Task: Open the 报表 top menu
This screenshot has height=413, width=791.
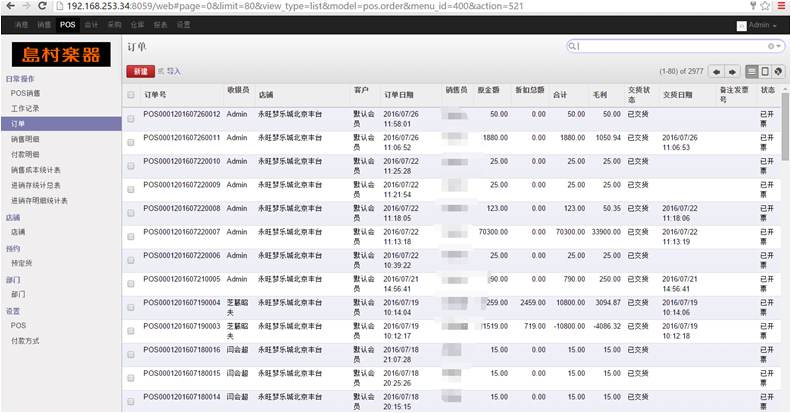Action: click(x=160, y=25)
